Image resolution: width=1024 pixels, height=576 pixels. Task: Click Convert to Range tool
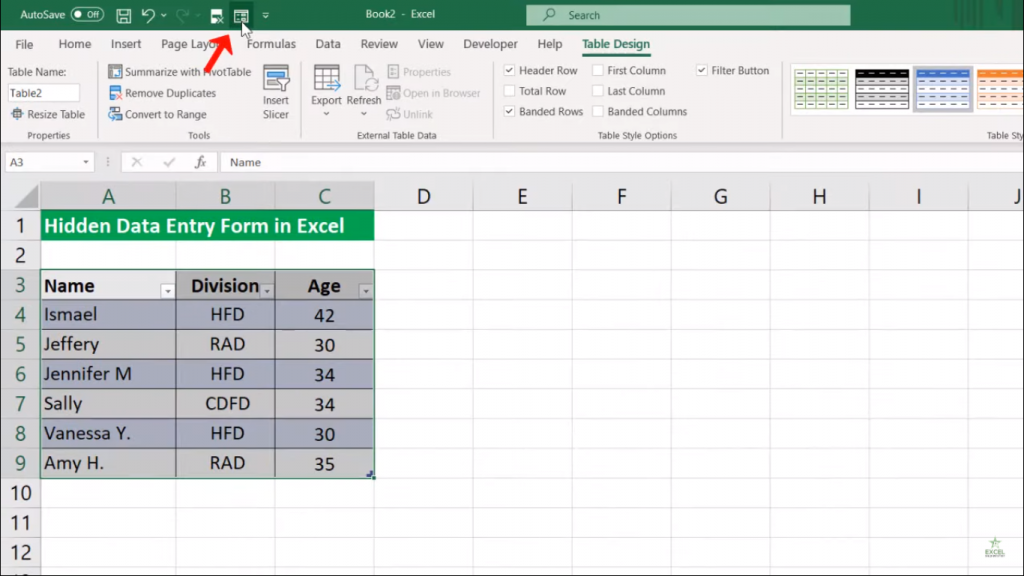tap(157, 114)
